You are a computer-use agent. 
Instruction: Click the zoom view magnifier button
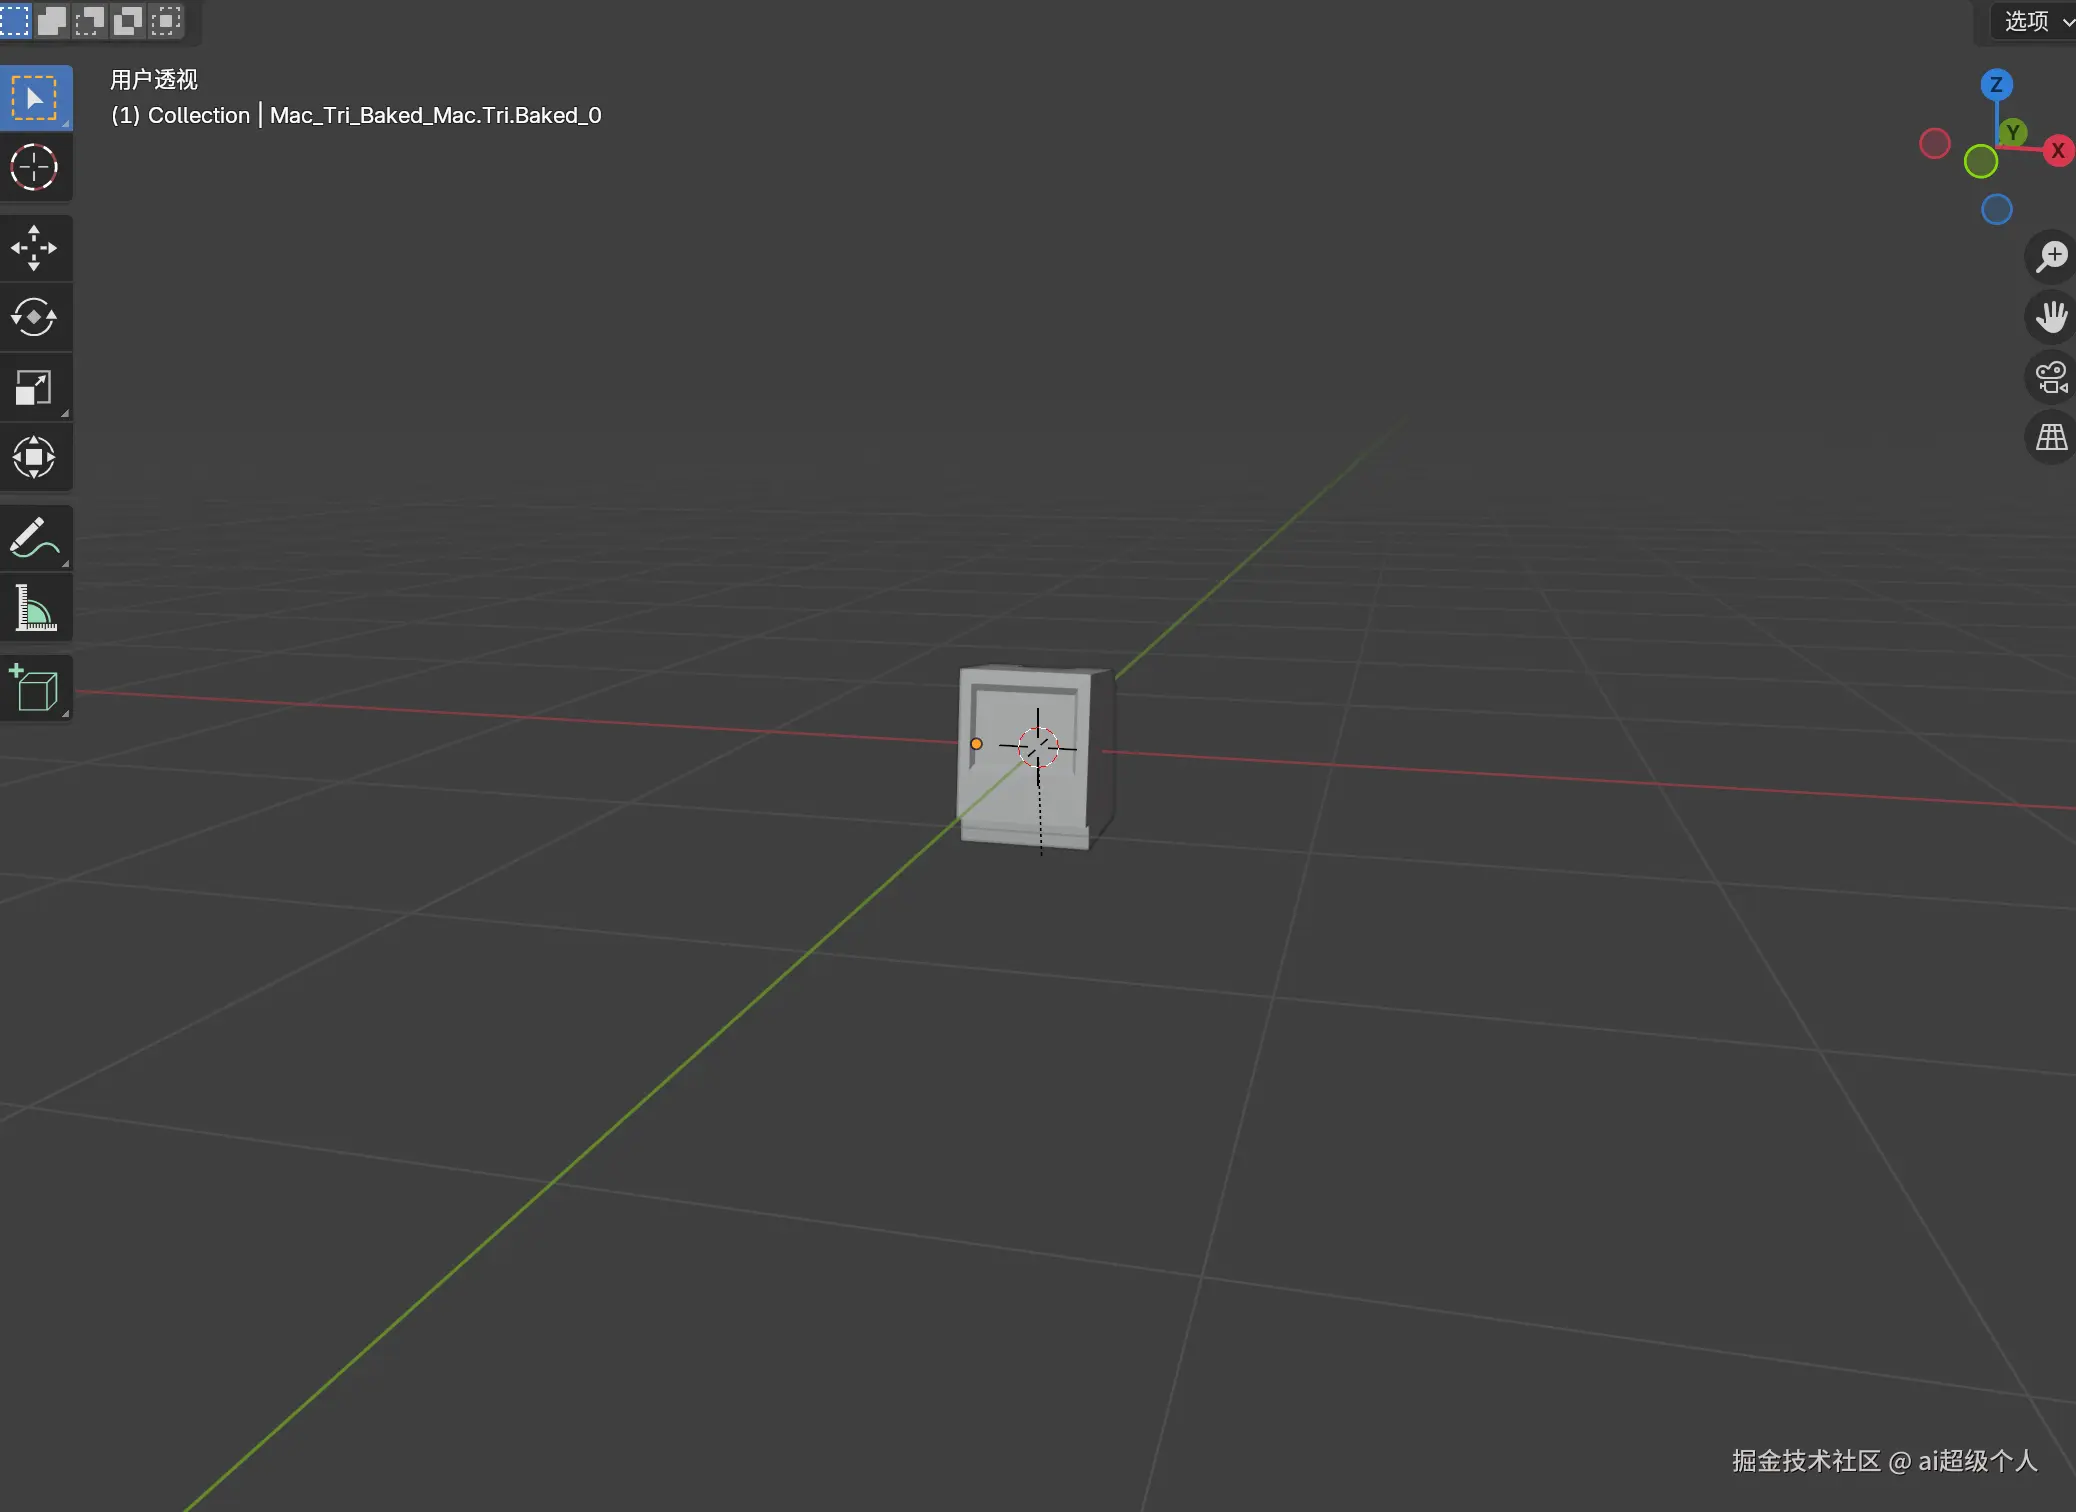tap(2051, 257)
